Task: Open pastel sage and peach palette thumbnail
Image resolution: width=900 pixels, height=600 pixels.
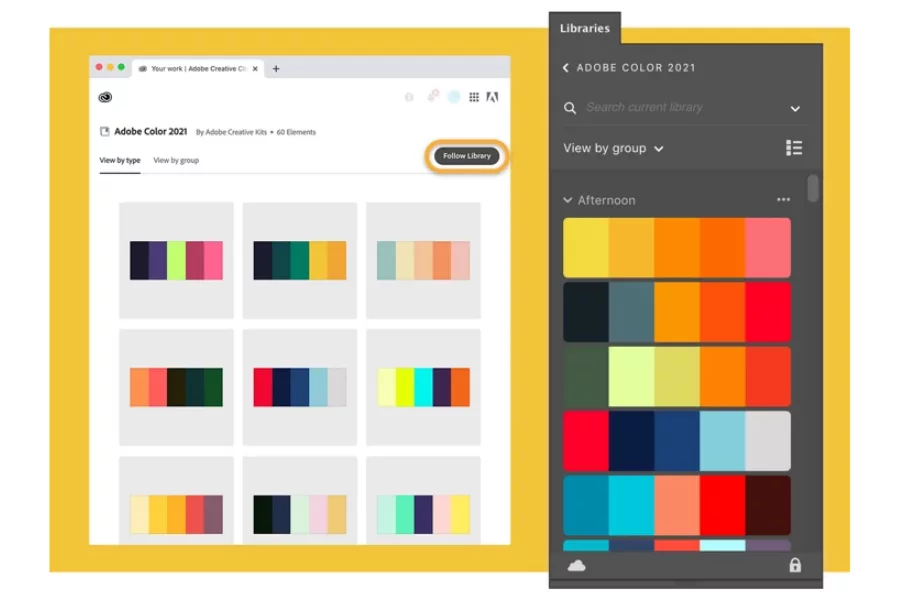Action: (423, 261)
